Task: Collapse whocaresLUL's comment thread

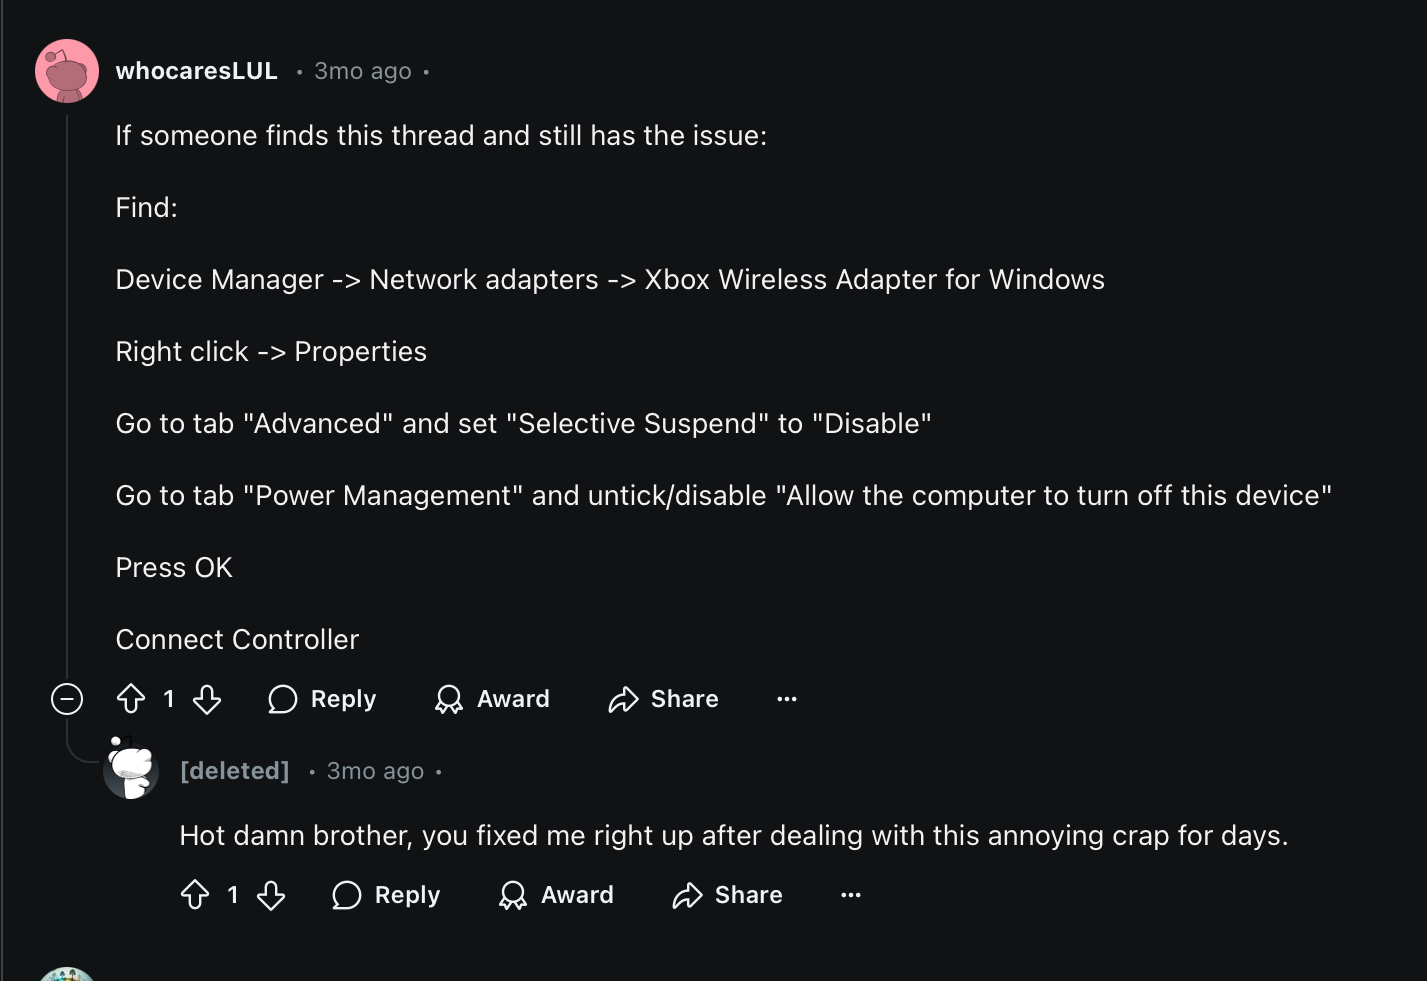Action: [67, 699]
